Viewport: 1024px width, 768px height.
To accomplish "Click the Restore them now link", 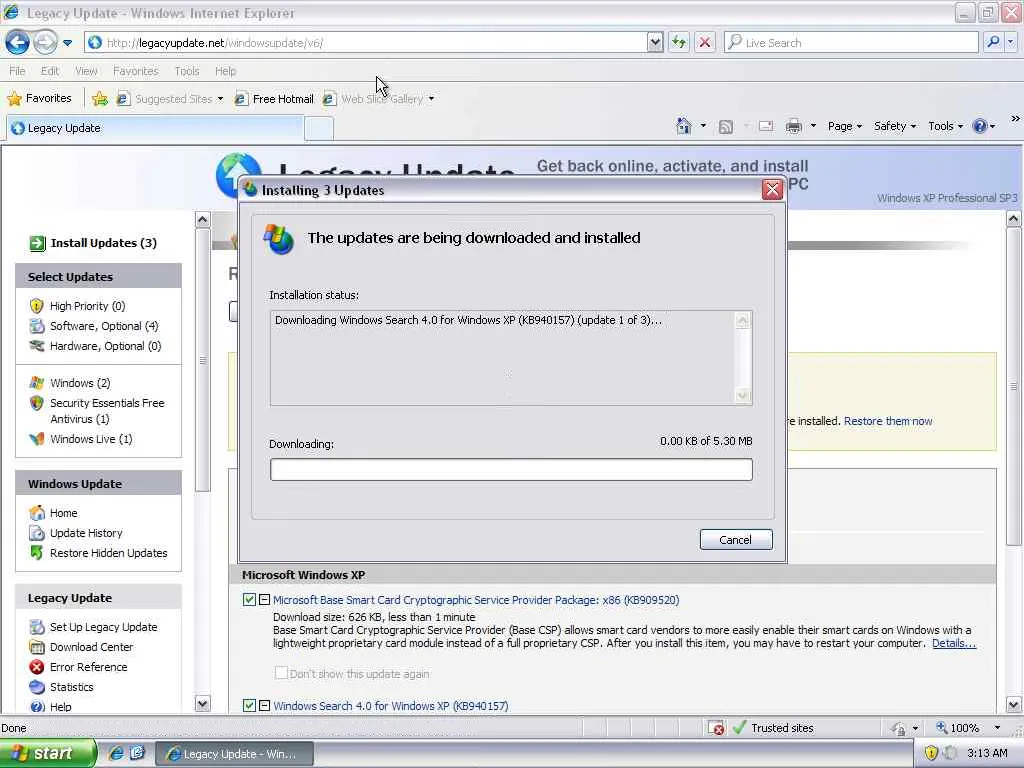I will [x=888, y=421].
